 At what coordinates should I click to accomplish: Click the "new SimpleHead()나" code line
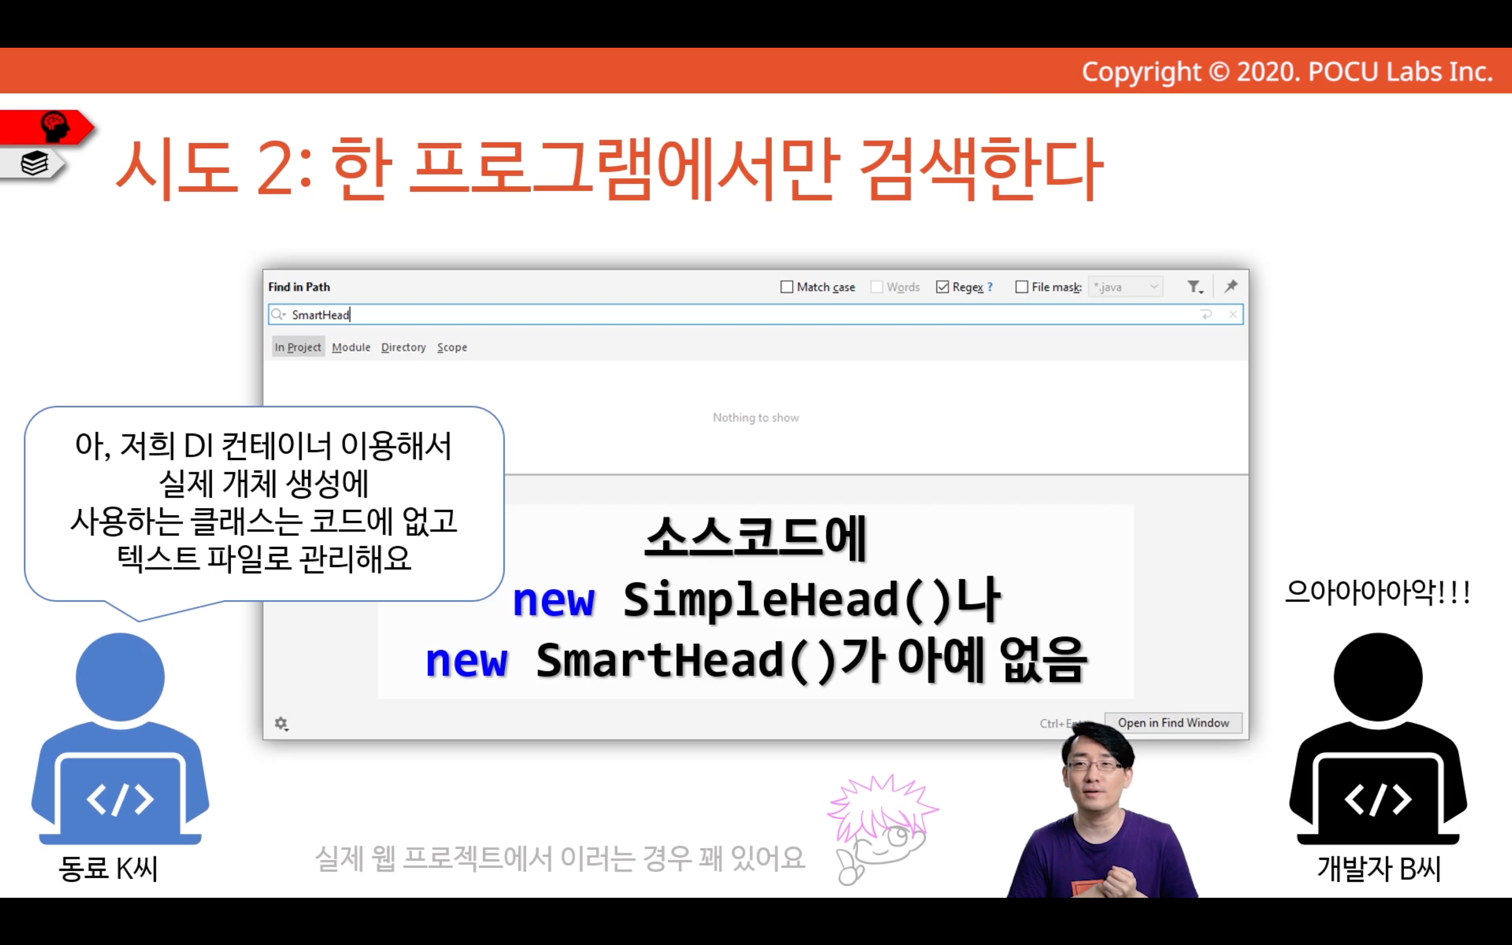point(756,599)
